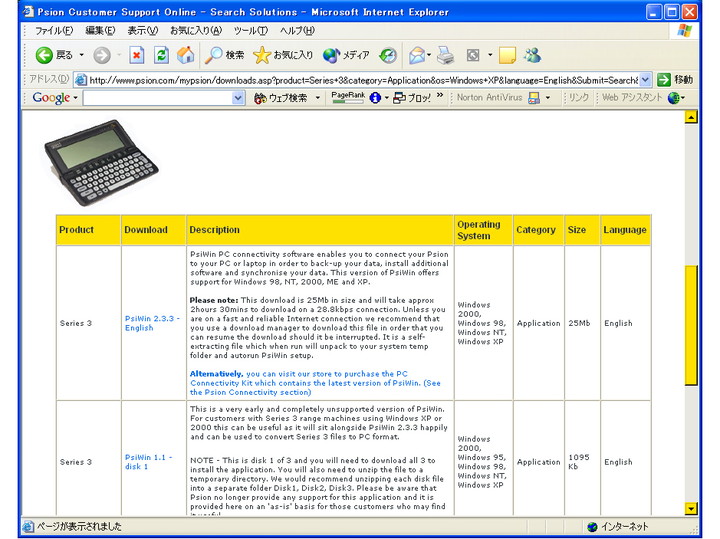Expand the page info dropdown arrow
720x539 pixels.
387,98
